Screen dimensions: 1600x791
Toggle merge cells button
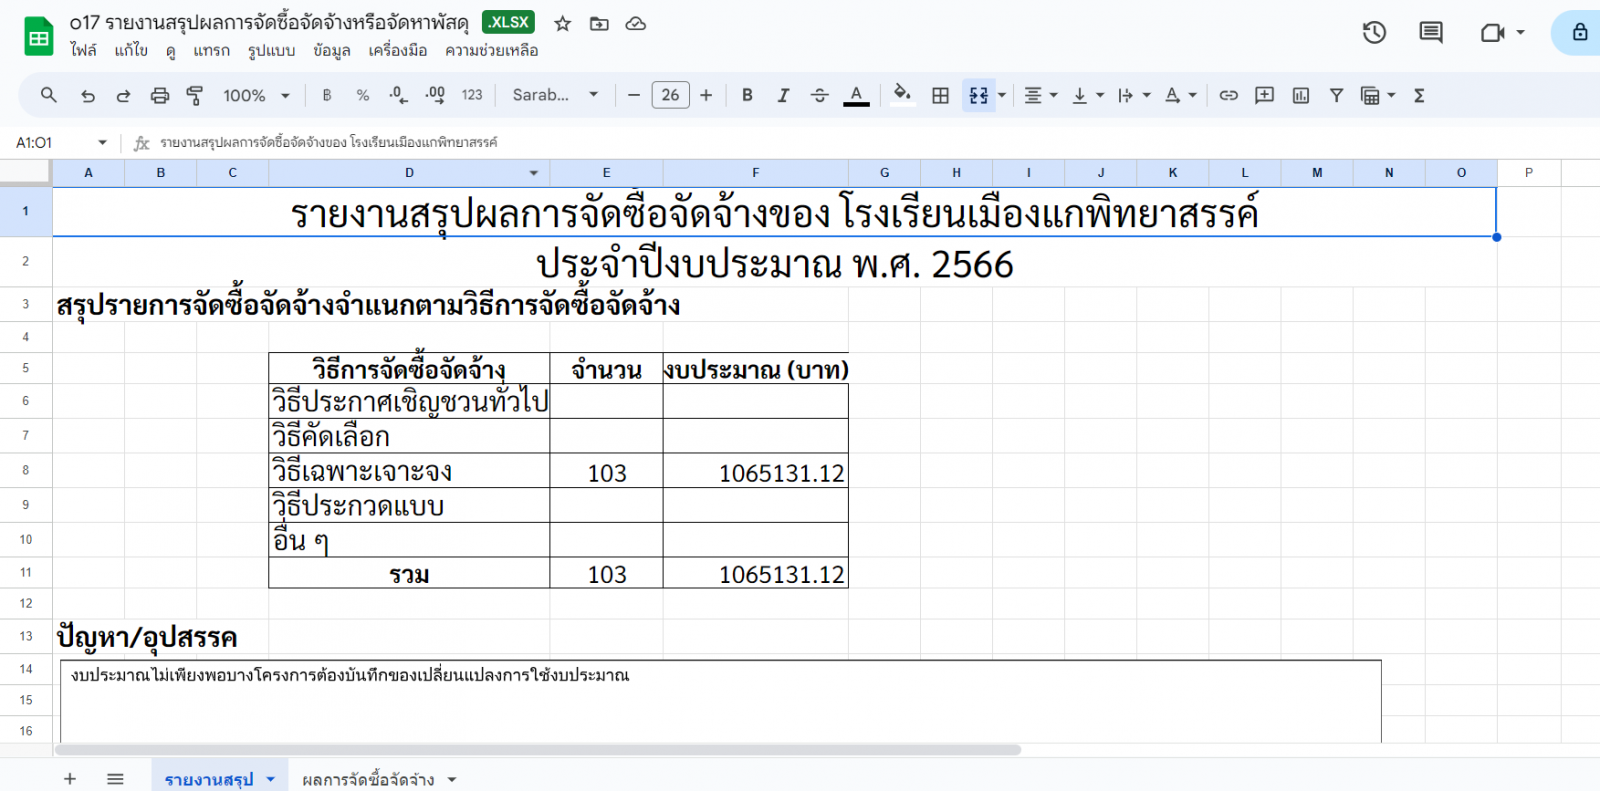[978, 95]
